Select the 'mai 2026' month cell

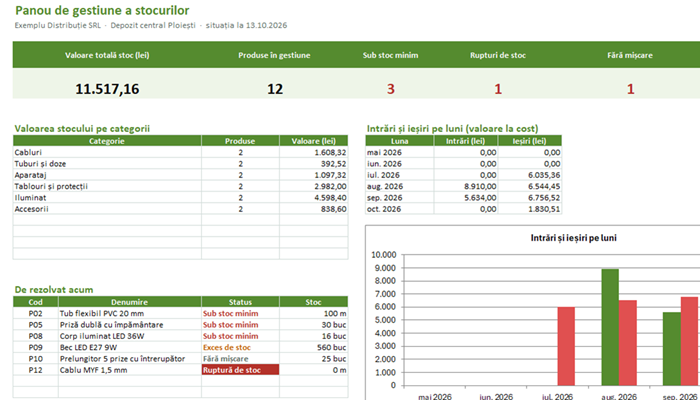(400, 152)
